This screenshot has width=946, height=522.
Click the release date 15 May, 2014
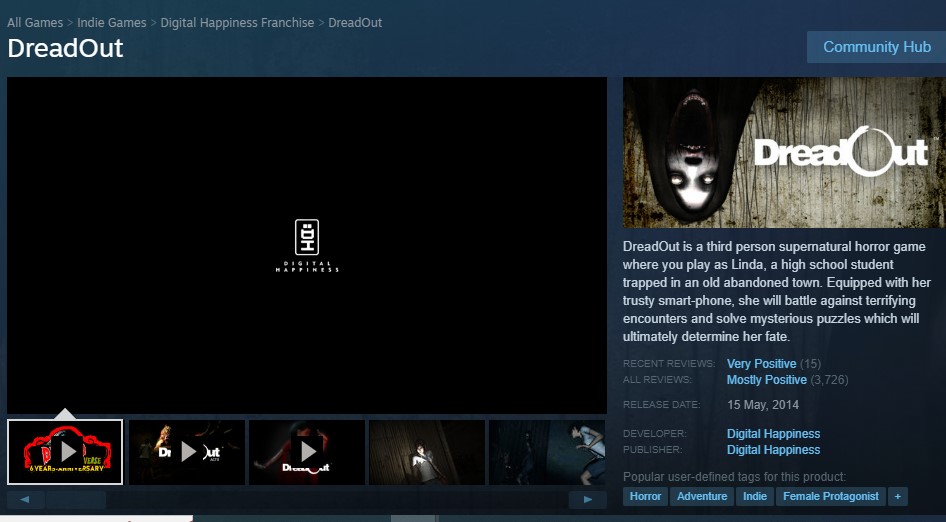pyautogui.click(x=763, y=404)
